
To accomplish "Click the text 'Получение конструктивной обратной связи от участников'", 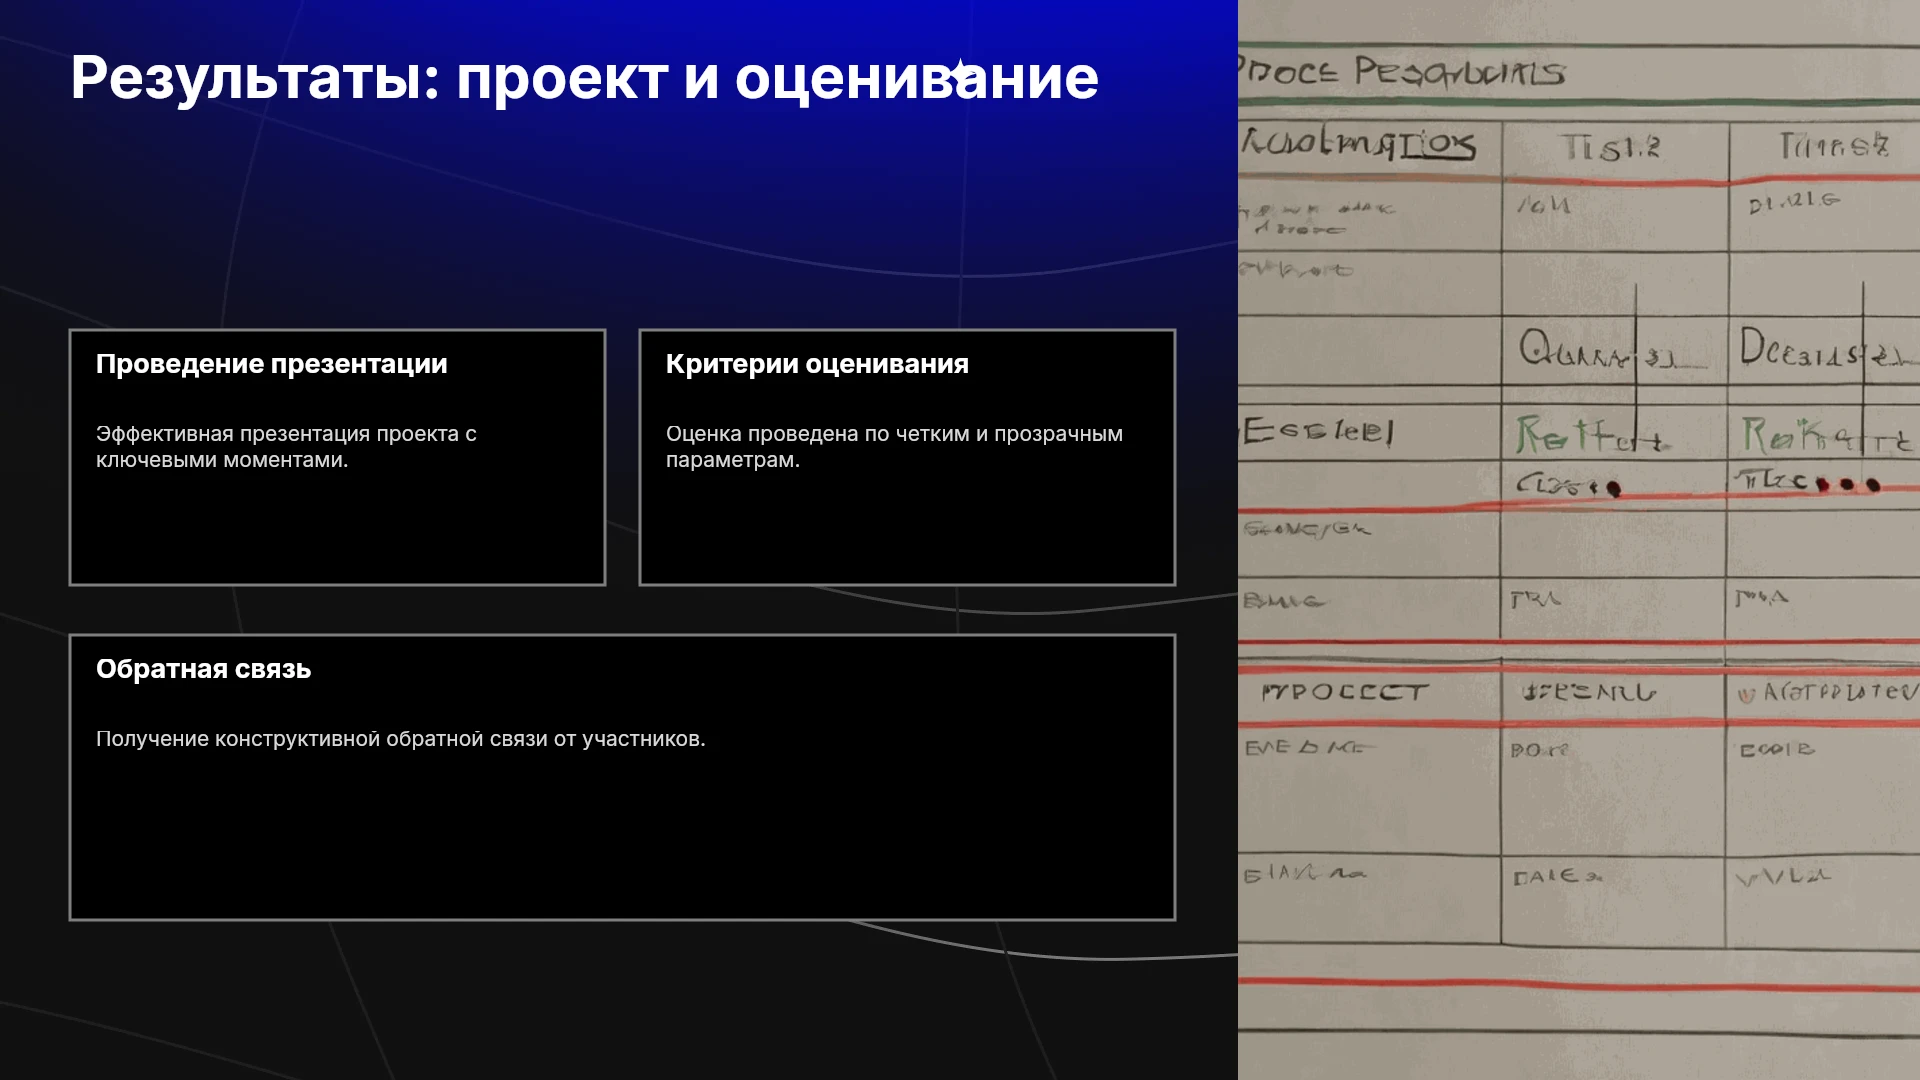I will point(400,739).
